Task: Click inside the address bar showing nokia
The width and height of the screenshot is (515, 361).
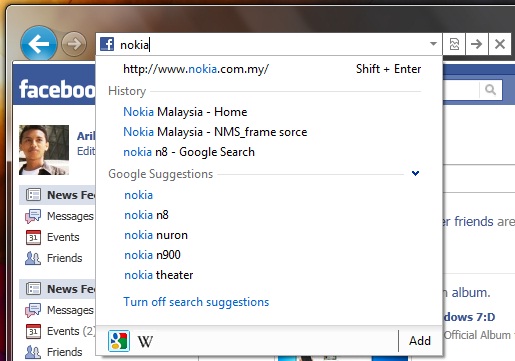Action: pos(270,44)
